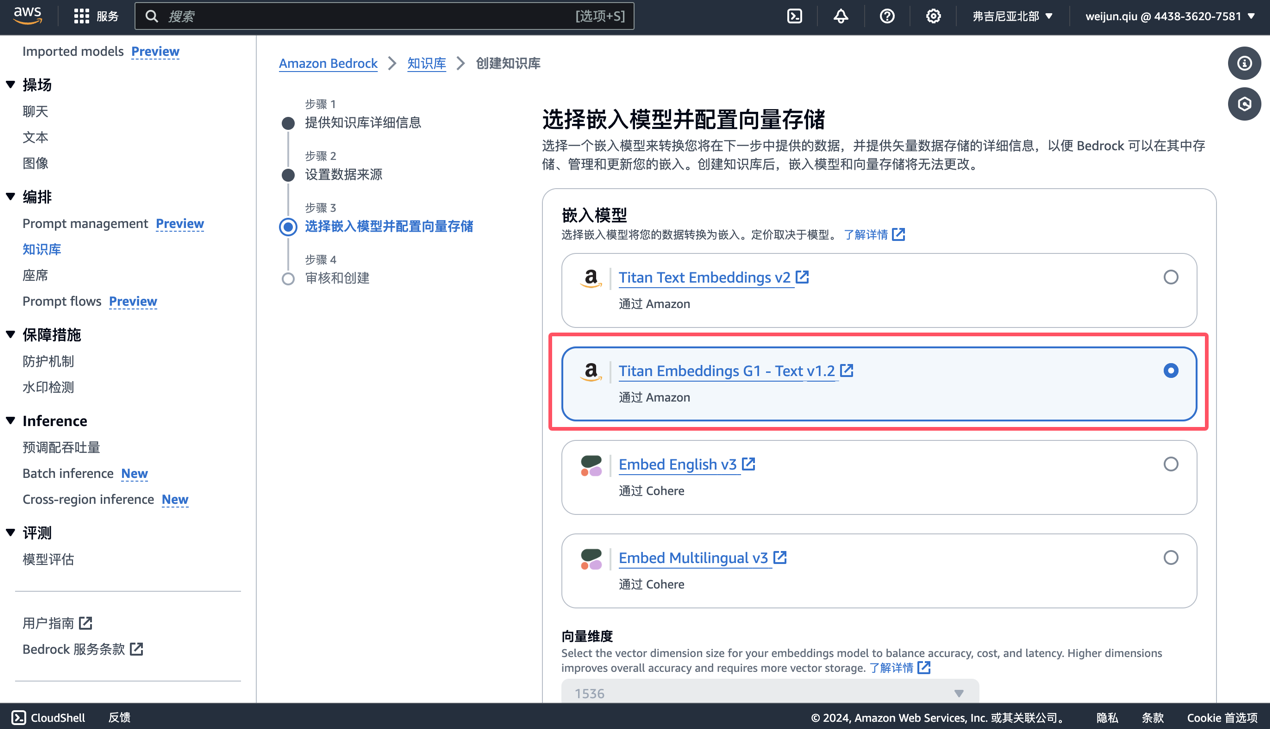Screen dimensions: 1270x729
Task: Click external link icon beside 用户指南
Action: click(x=86, y=623)
